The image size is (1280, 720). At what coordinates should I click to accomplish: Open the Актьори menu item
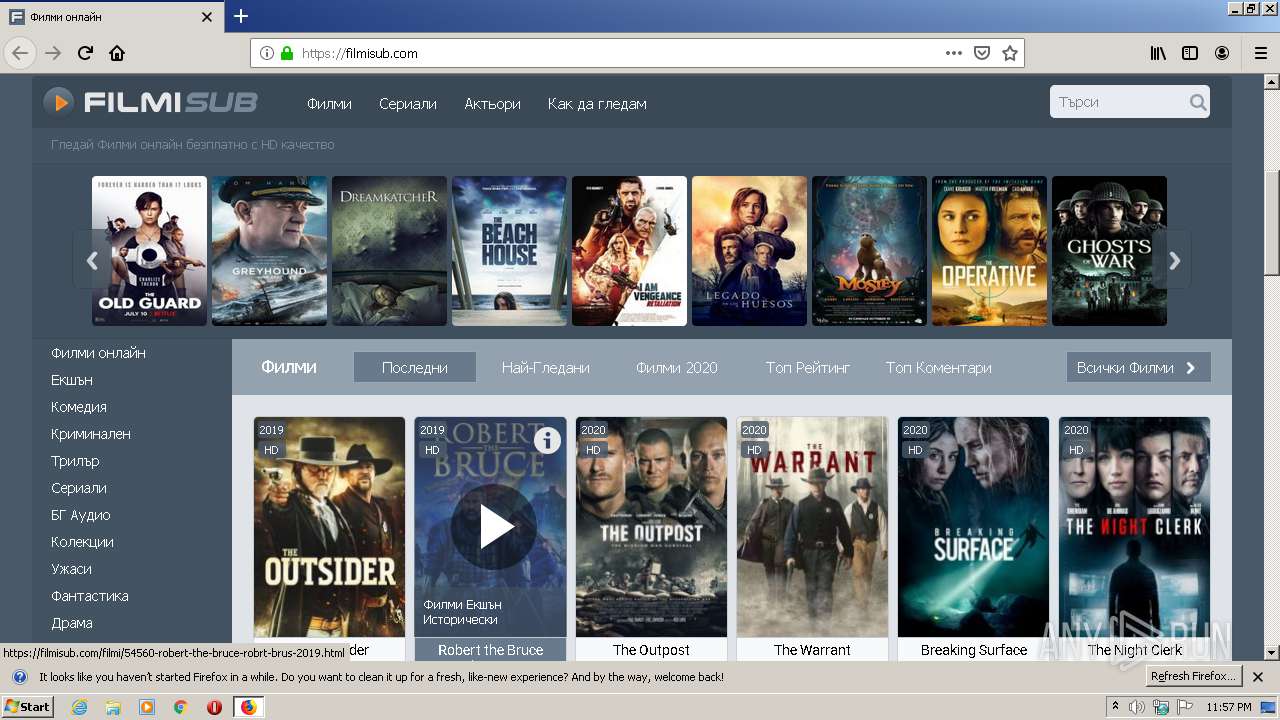click(492, 103)
